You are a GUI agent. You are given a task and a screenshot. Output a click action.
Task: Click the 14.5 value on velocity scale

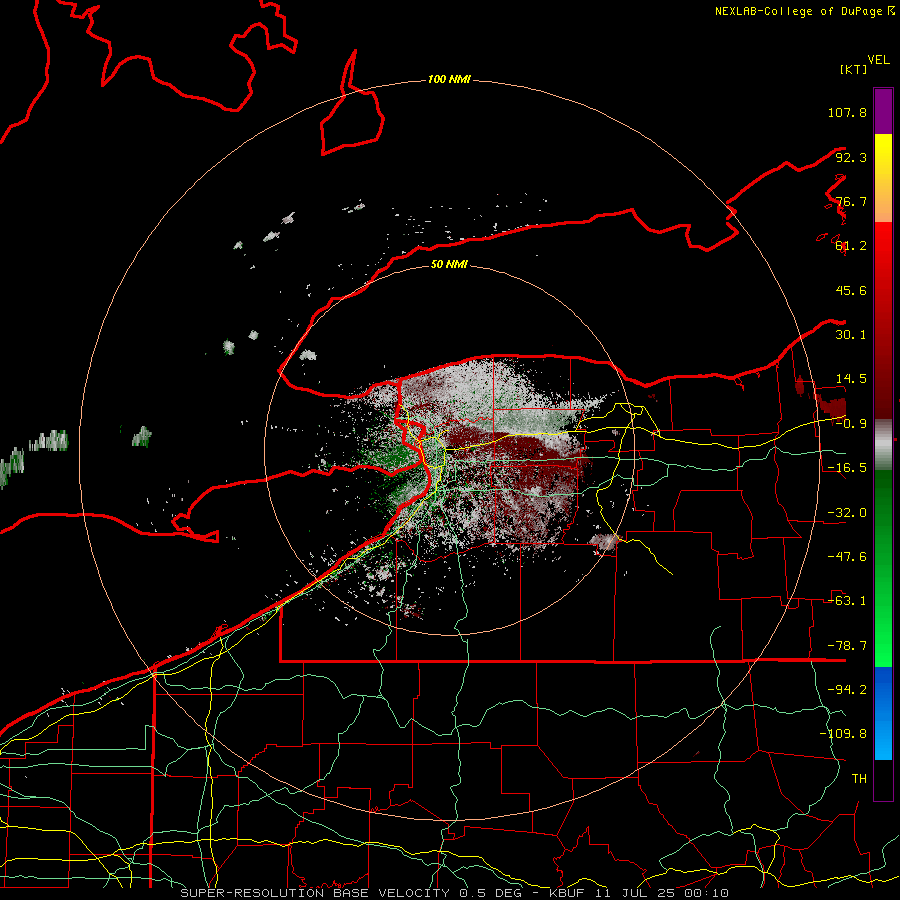point(851,379)
